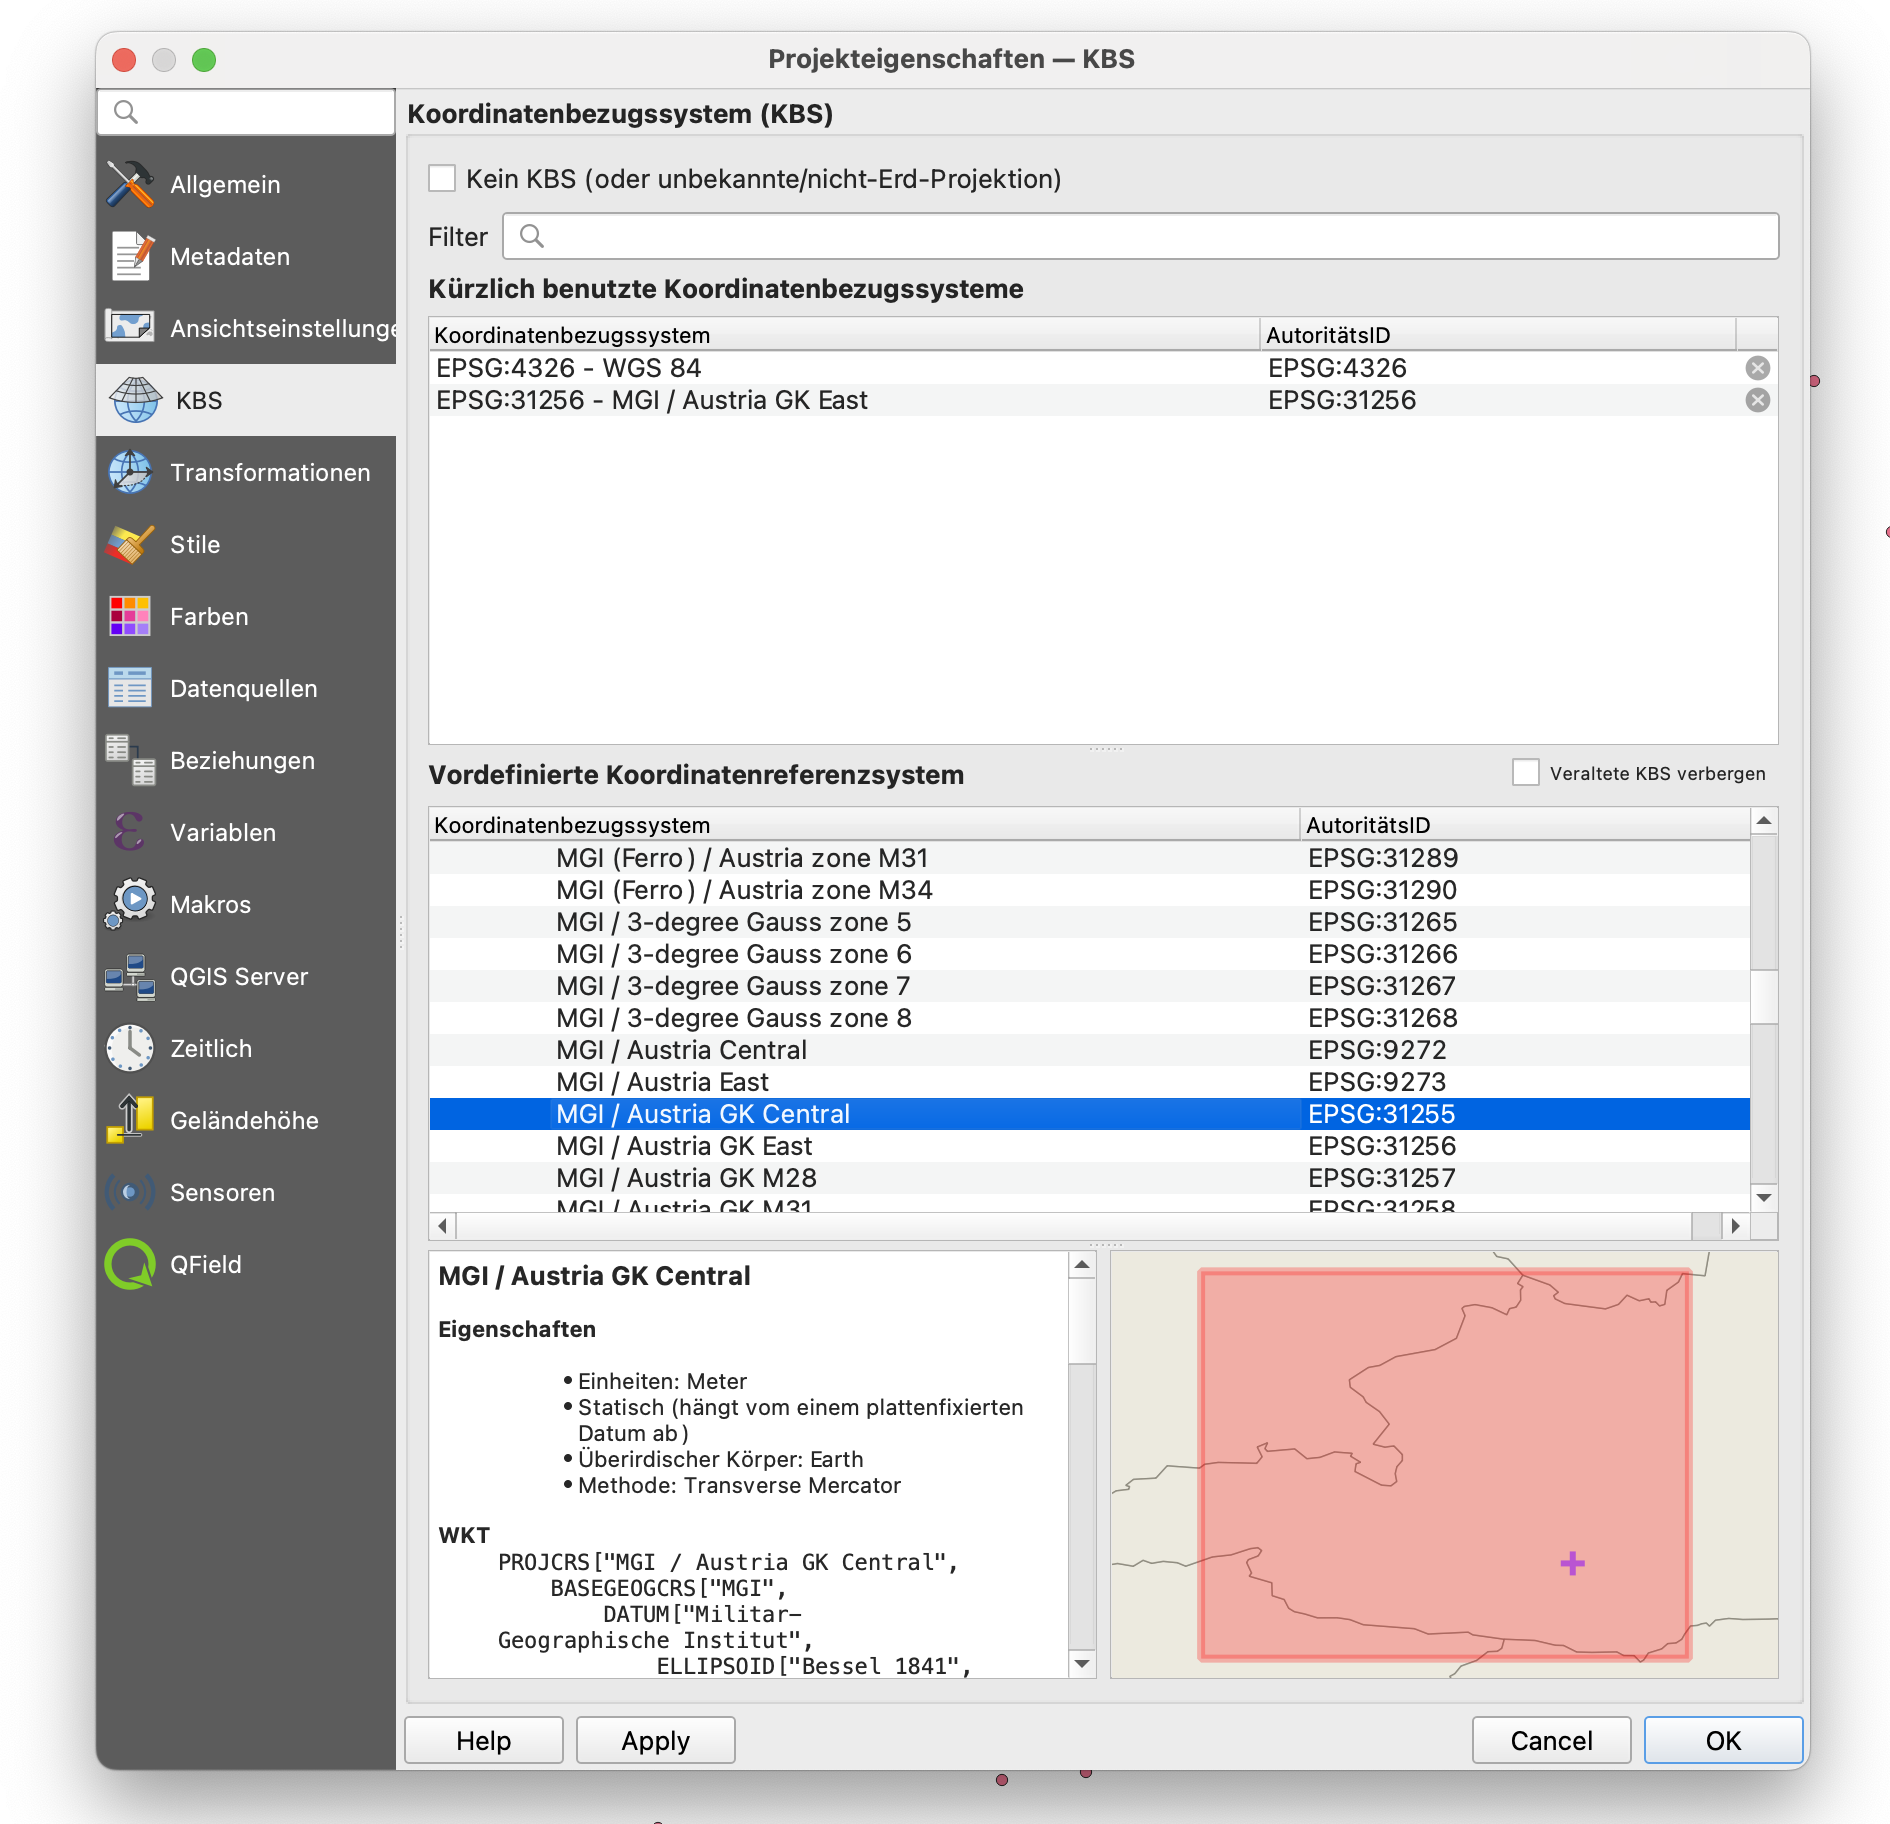Click the Filter field magnifier icon
Viewport: 1890px width, 1824px height.
coord(532,236)
